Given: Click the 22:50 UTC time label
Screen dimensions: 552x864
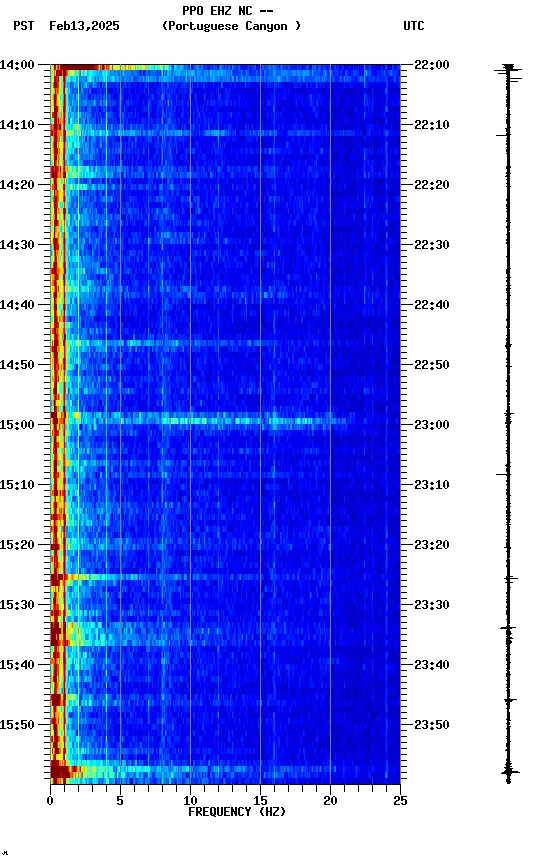Looking at the screenshot, I should 432,365.
